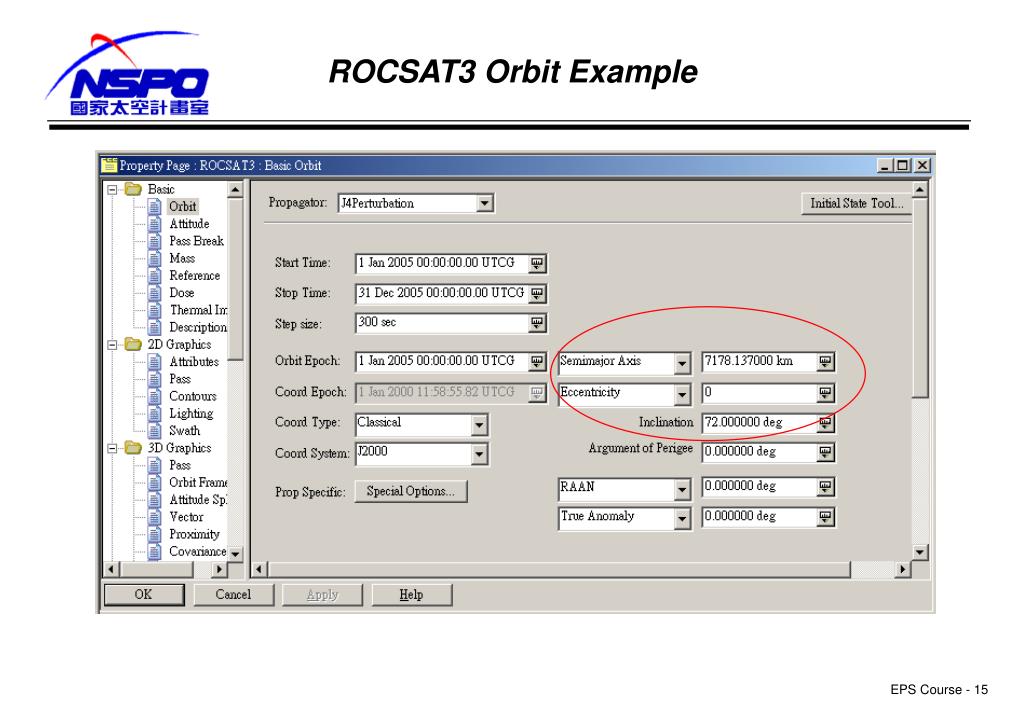
Task: Open the Propagator J4Perturbation dropdown
Action: [484, 204]
